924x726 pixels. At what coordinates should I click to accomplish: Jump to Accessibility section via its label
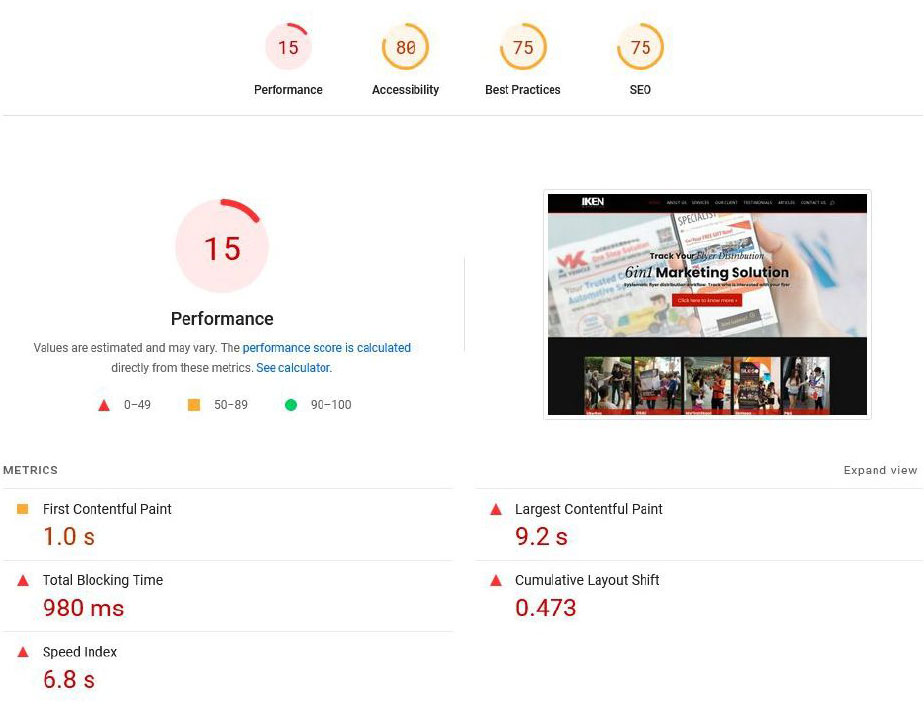[x=405, y=90]
